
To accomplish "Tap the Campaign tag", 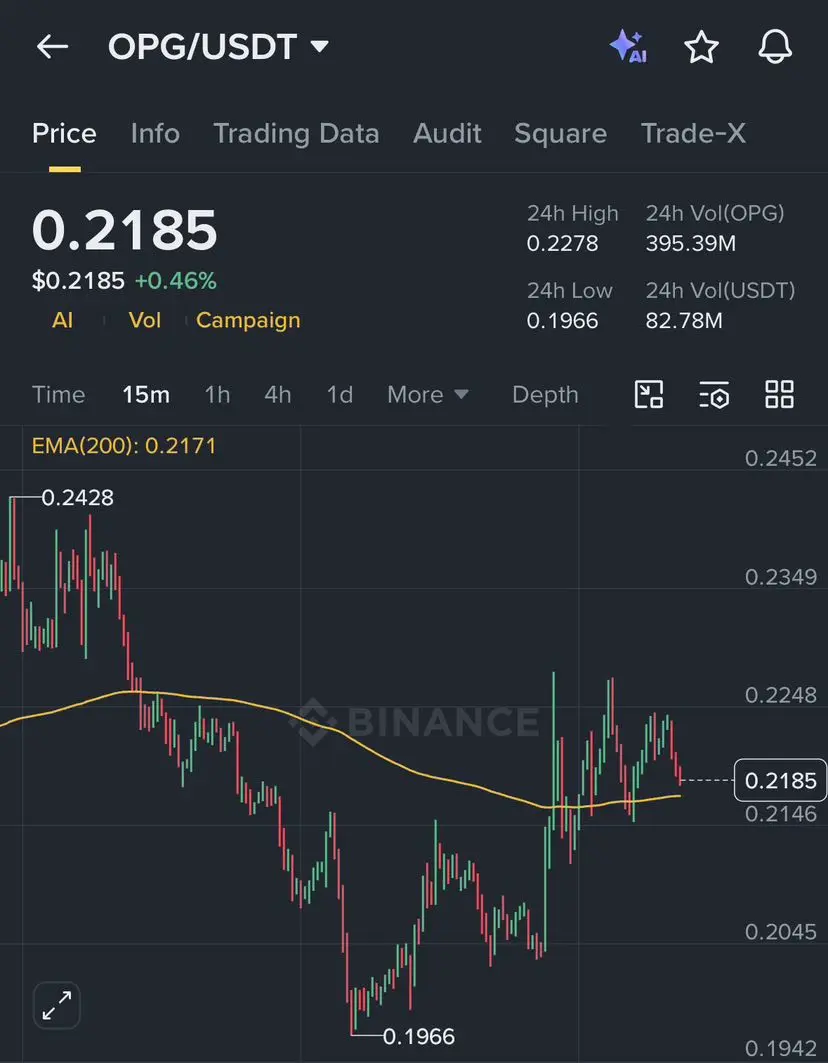I will (x=248, y=320).
